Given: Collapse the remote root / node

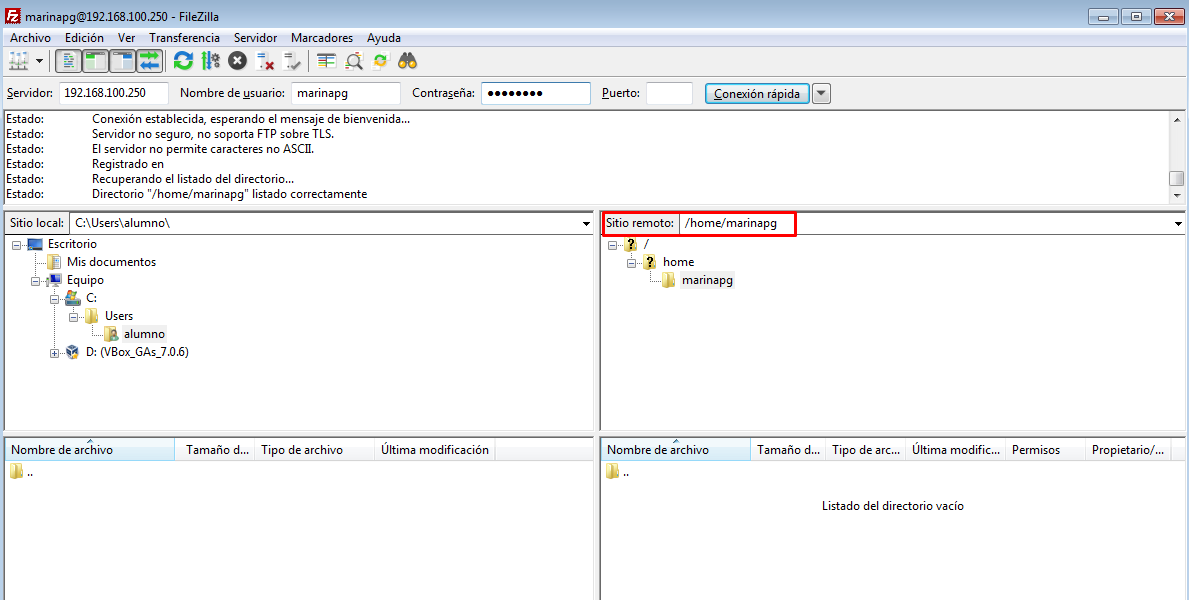Looking at the screenshot, I should (x=613, y=244).
